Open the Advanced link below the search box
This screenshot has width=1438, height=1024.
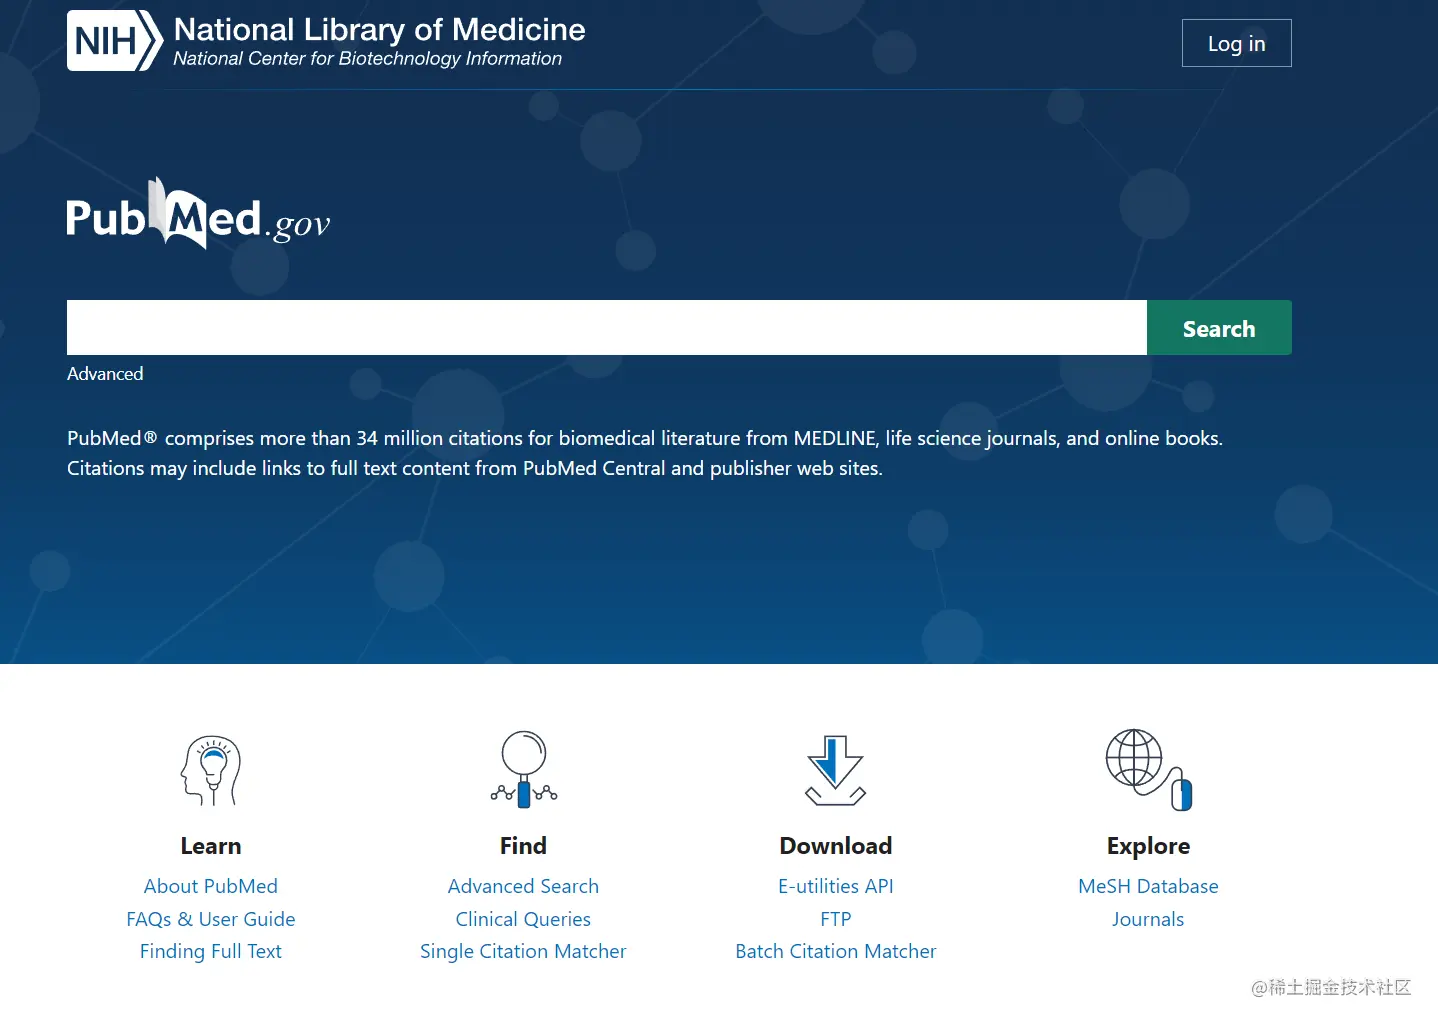[105, 374]
